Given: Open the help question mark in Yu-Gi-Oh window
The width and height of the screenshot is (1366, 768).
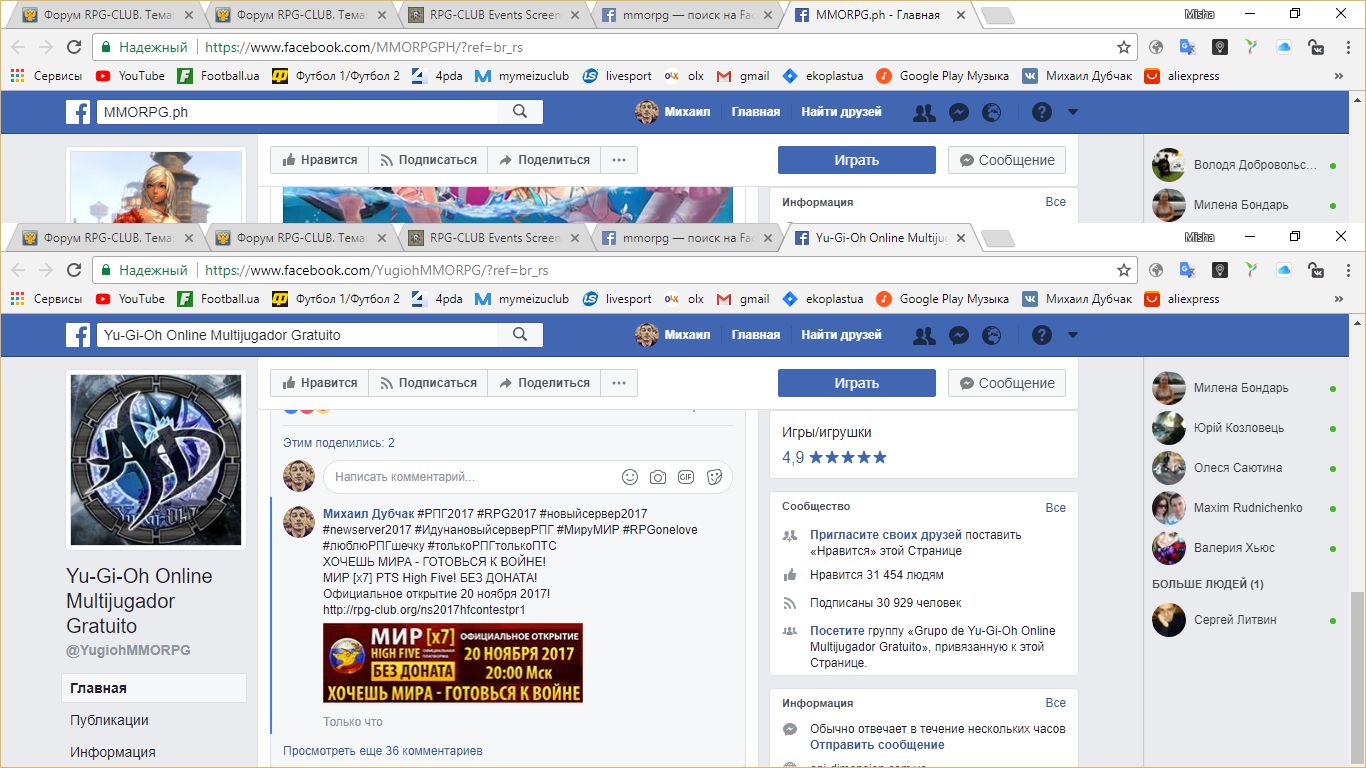Looking at the screenshot, I should (1042, 335).
